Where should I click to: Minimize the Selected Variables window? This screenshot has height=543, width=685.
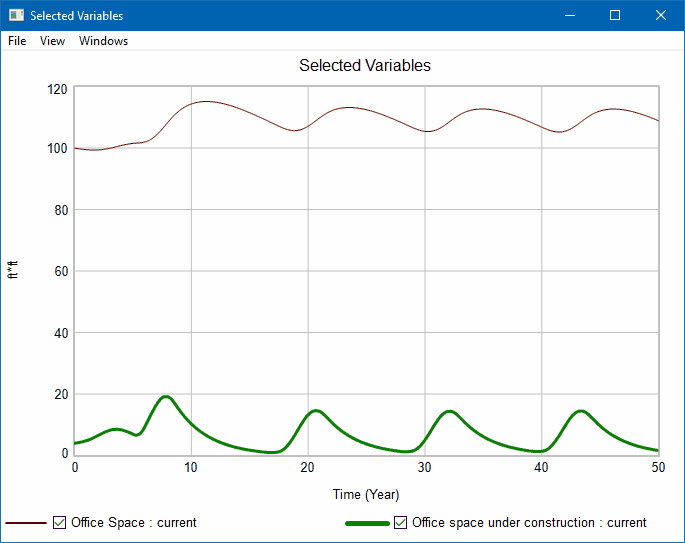pos(569,15)
